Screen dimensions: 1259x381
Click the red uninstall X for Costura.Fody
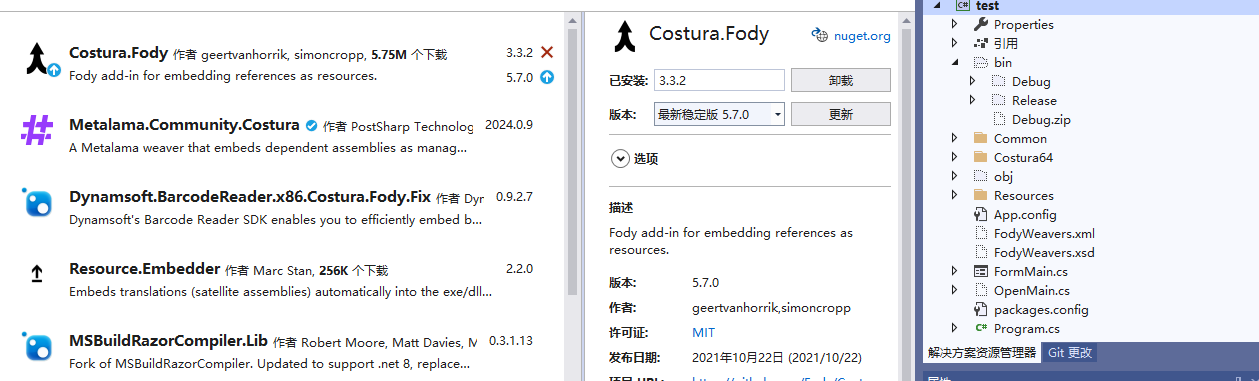[546, 52]
